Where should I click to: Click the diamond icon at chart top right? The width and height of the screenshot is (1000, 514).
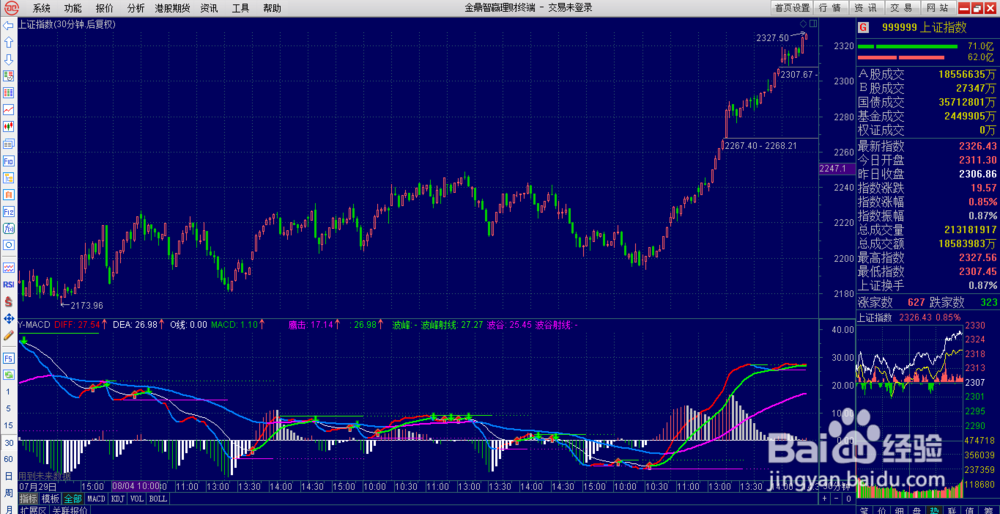(x=802, y=23)
